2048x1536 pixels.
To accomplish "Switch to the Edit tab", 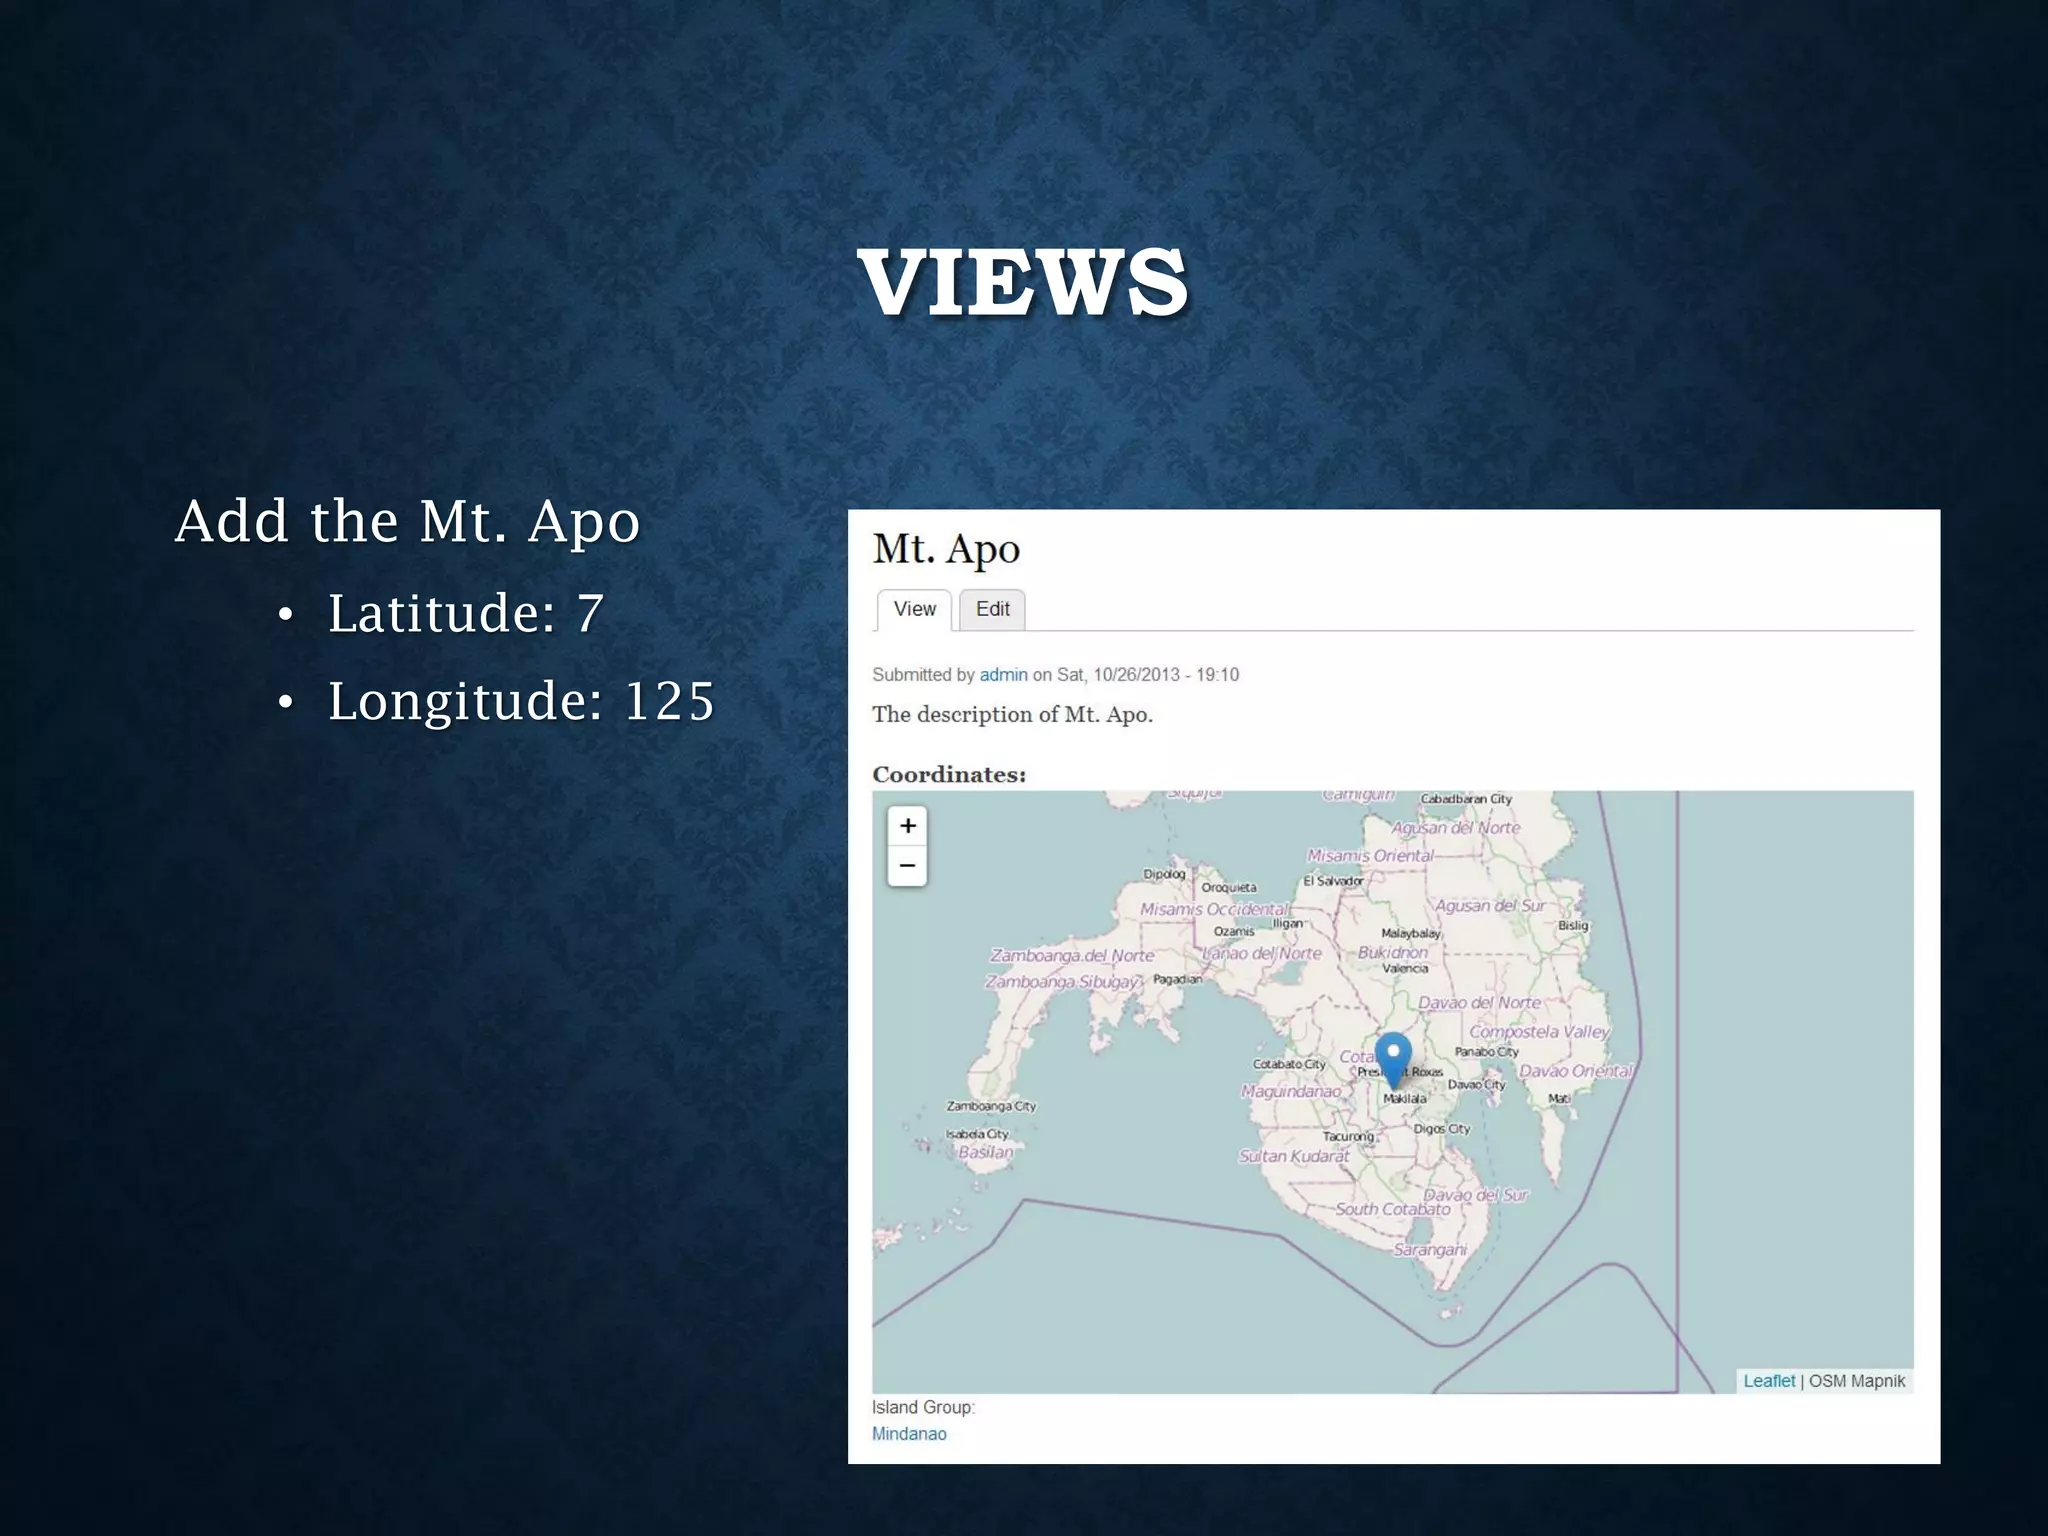I will pos(992,609).
